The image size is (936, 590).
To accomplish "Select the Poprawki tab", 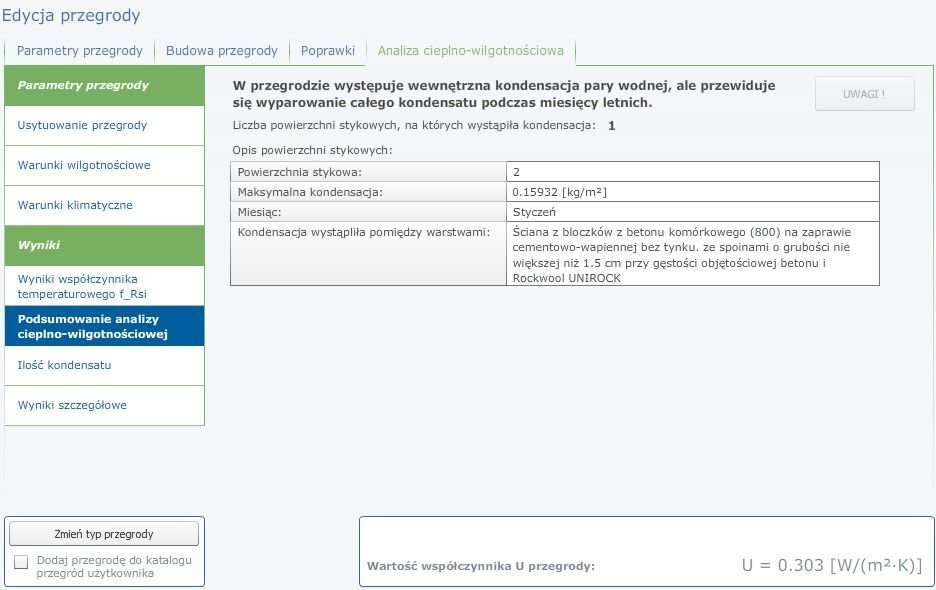I will point(328,51).
